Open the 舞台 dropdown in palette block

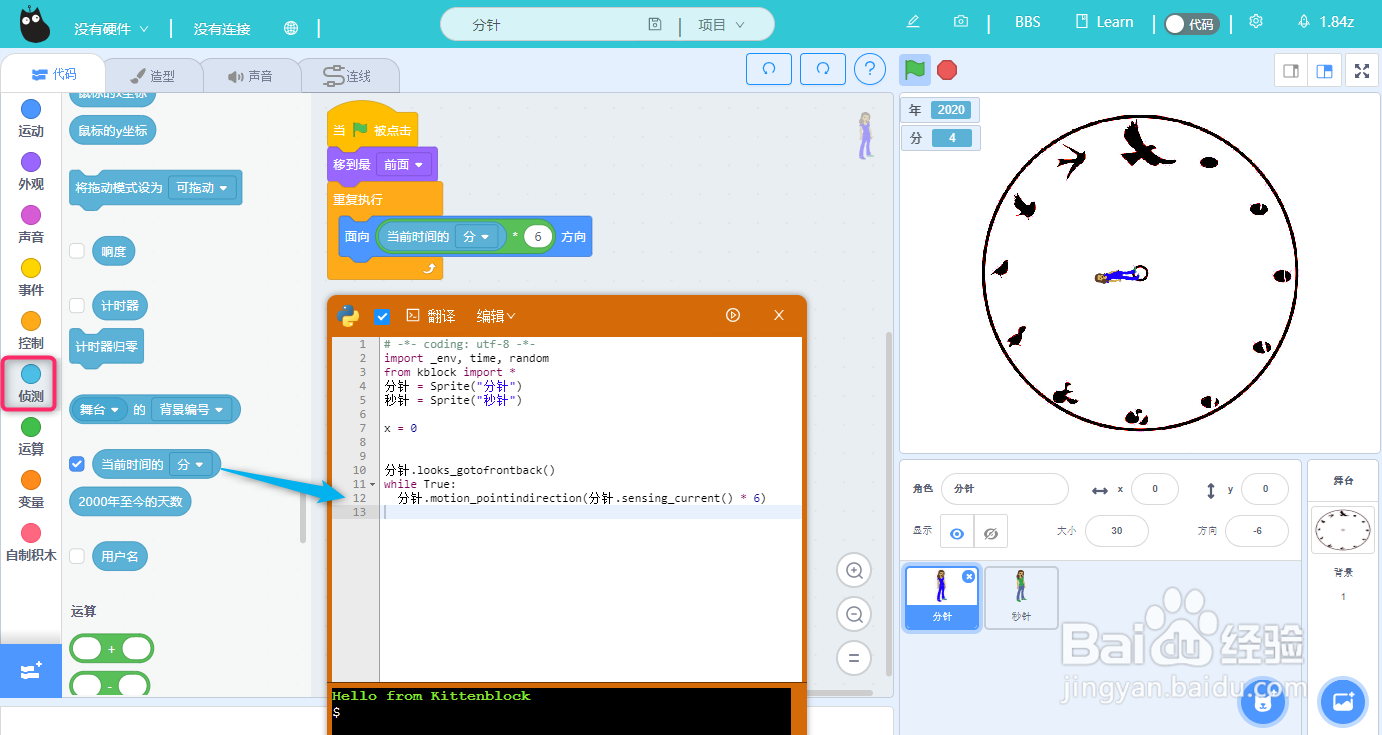point(101,409)
